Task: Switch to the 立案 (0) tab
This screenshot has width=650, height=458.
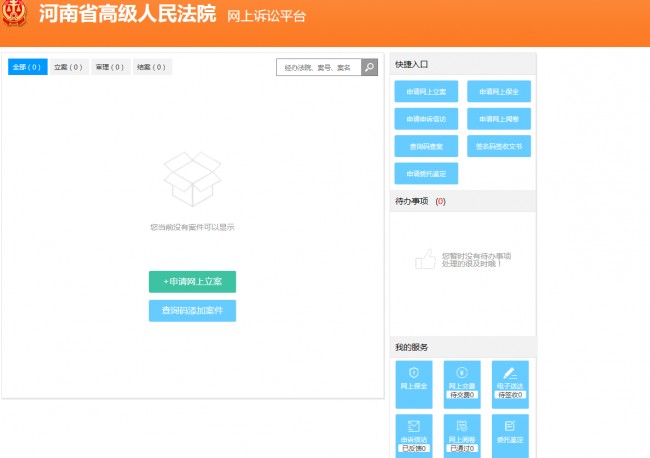Action: (x=68, y=67)
